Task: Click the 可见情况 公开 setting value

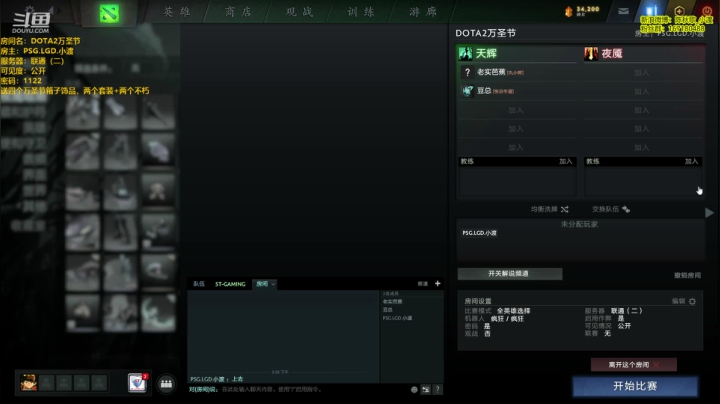Action: point(624,326)
